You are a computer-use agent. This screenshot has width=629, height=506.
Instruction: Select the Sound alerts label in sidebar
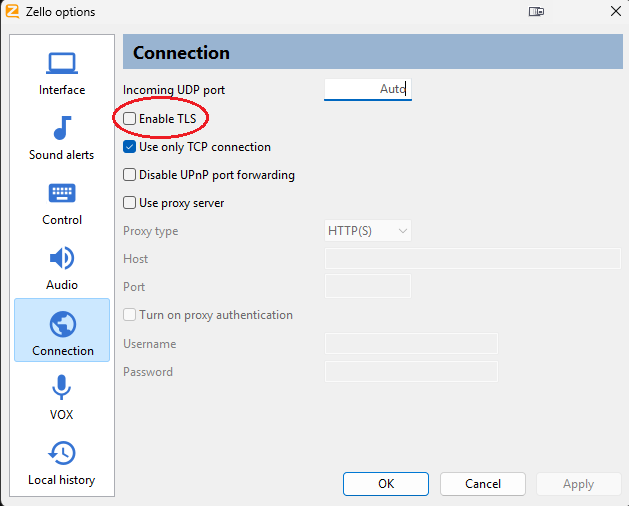coord(61,155)
